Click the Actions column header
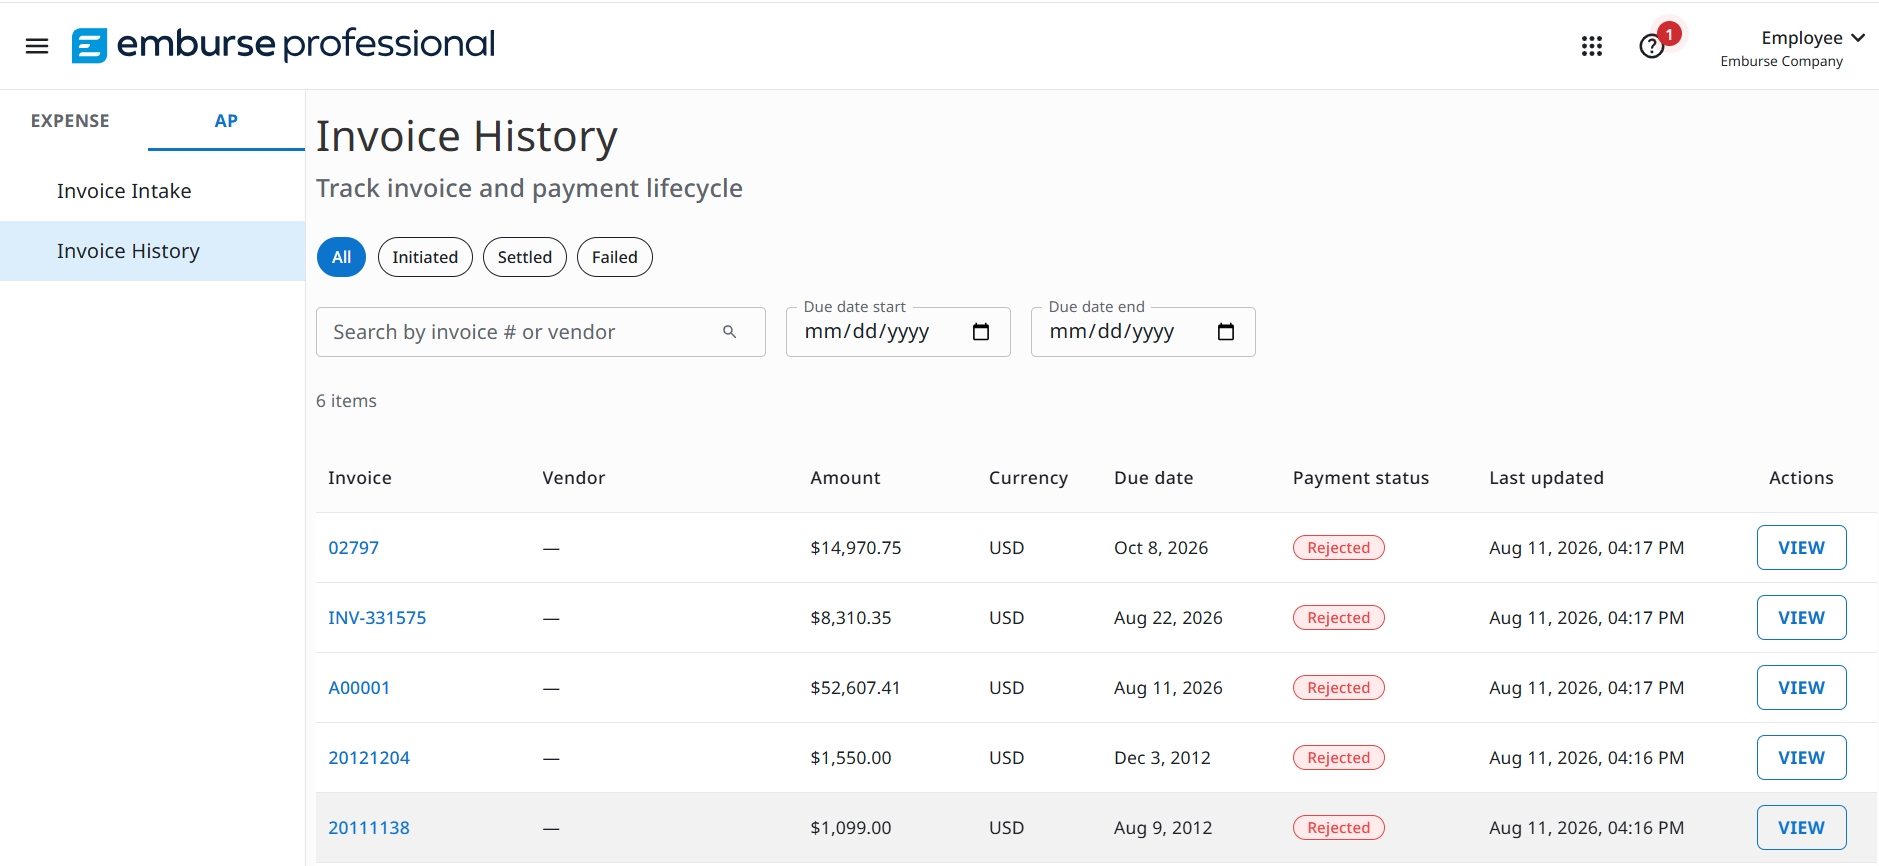This screenshot has width=1879, height=866. click(1801, 478)
